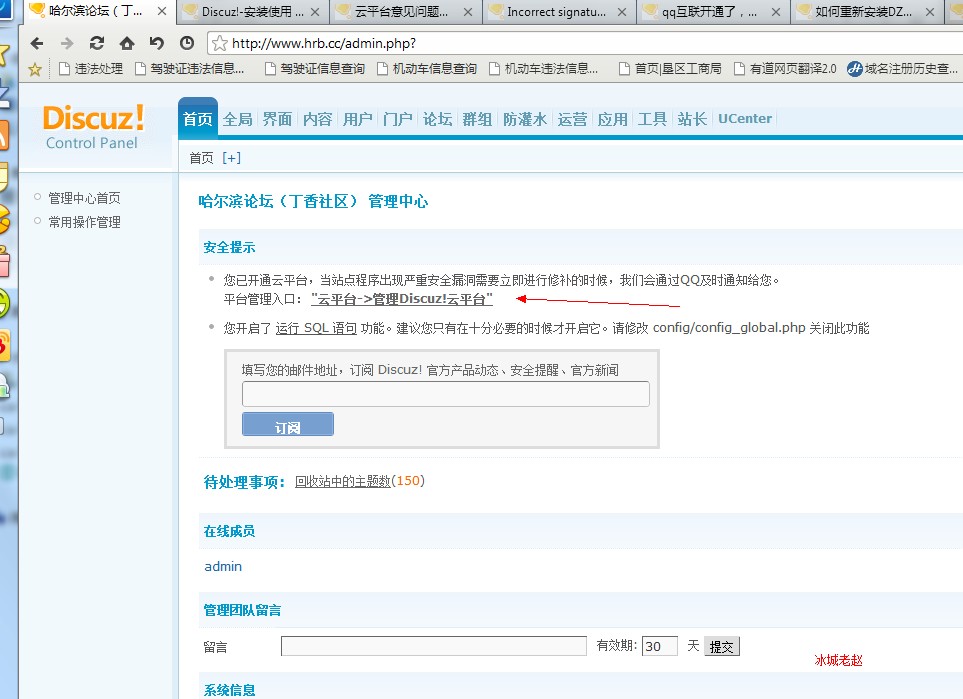Open the 应用 admin menu
Viewport: 963px width, 699px height.
coord(612,119)
